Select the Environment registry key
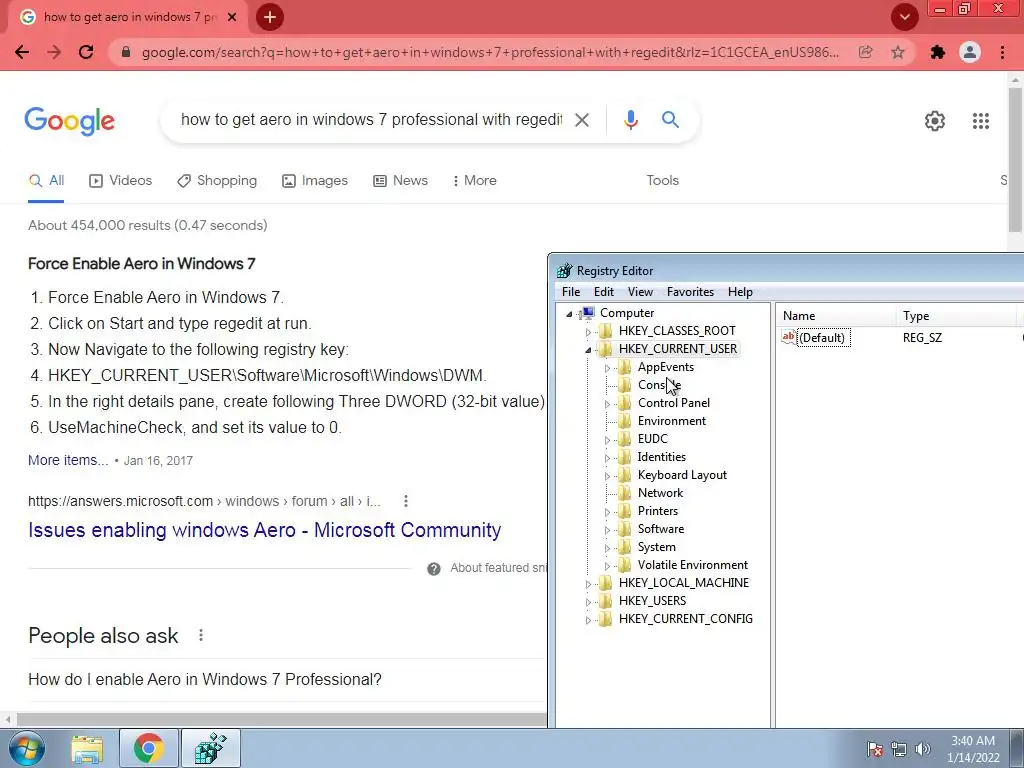The height and width of the screenshot is (768, 1024). tap(671, 421)
